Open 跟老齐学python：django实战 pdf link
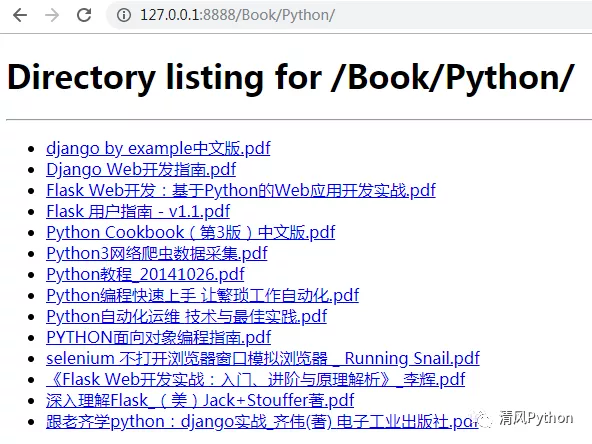The image size is (592, 444). pos(262,422)
